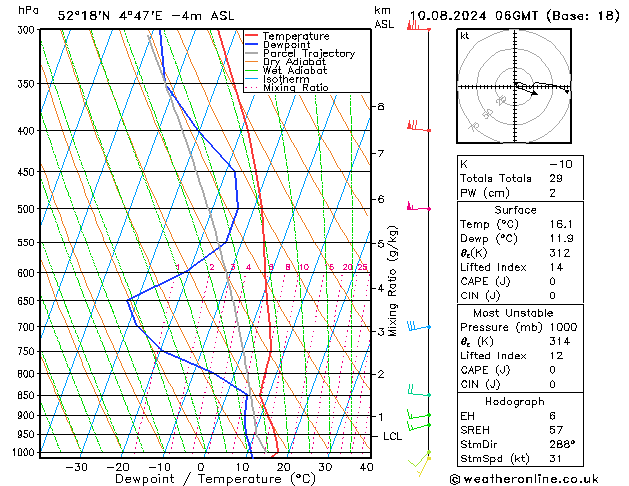Click the StmDir value 288°
Image resolution: width=629 pixels, height=486 pixels.
[562, 444]
